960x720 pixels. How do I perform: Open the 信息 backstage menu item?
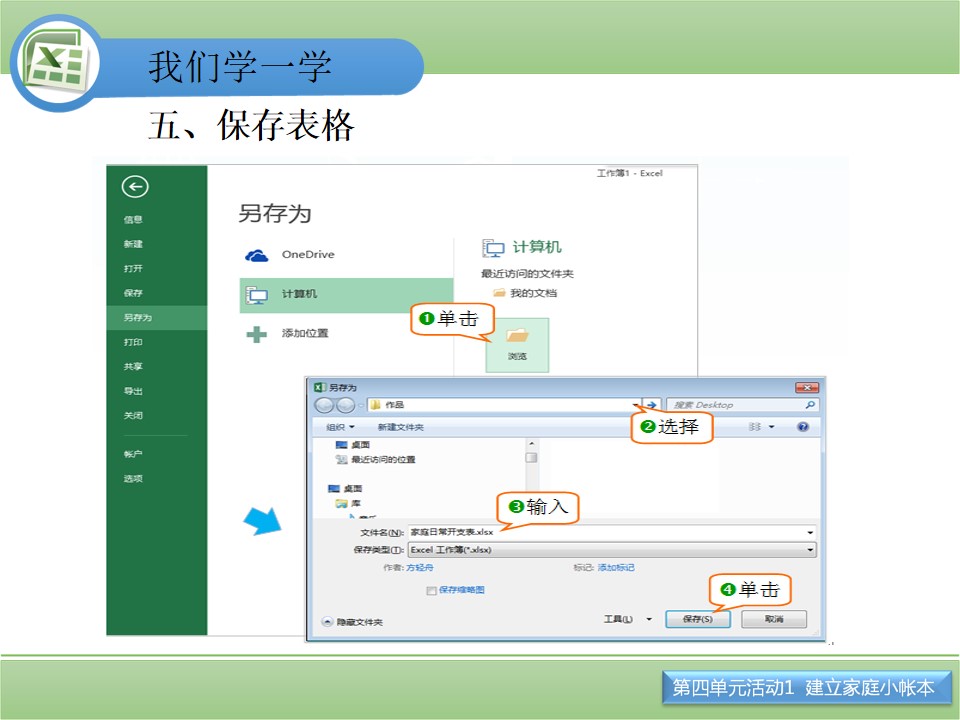133,219
